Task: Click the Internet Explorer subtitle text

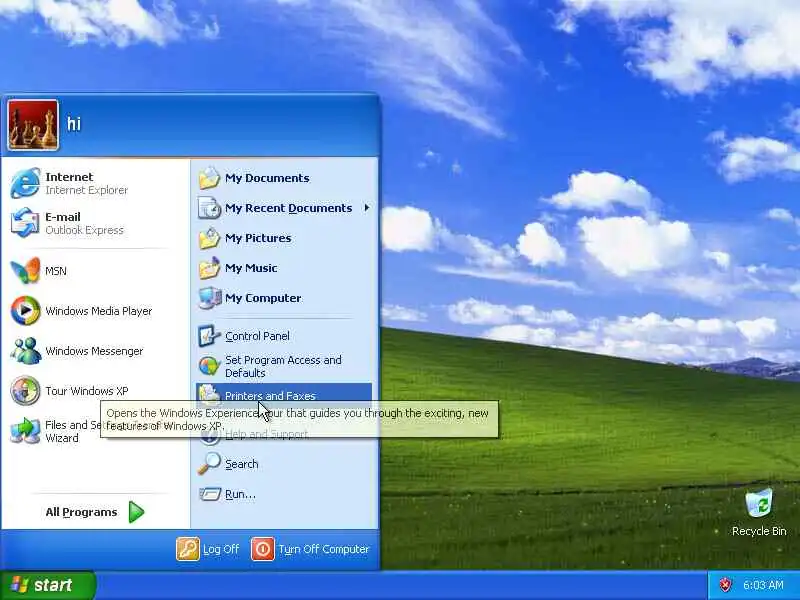Action: point(87,190)
